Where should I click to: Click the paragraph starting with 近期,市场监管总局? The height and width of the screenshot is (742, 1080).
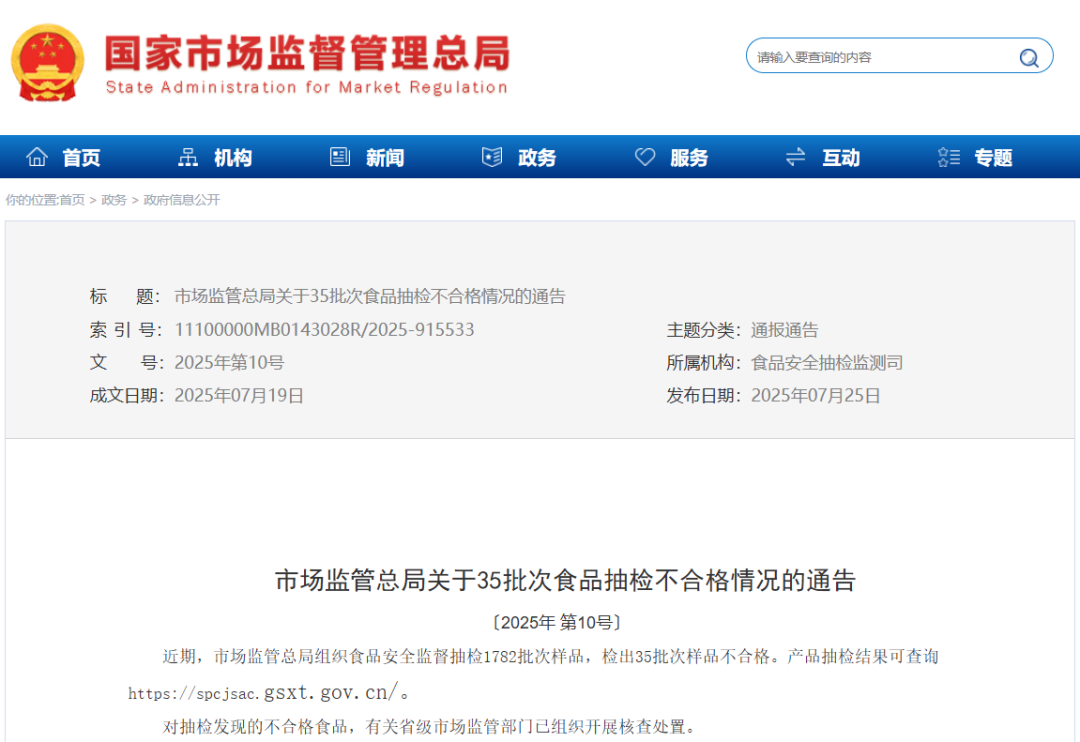point(534,674)
